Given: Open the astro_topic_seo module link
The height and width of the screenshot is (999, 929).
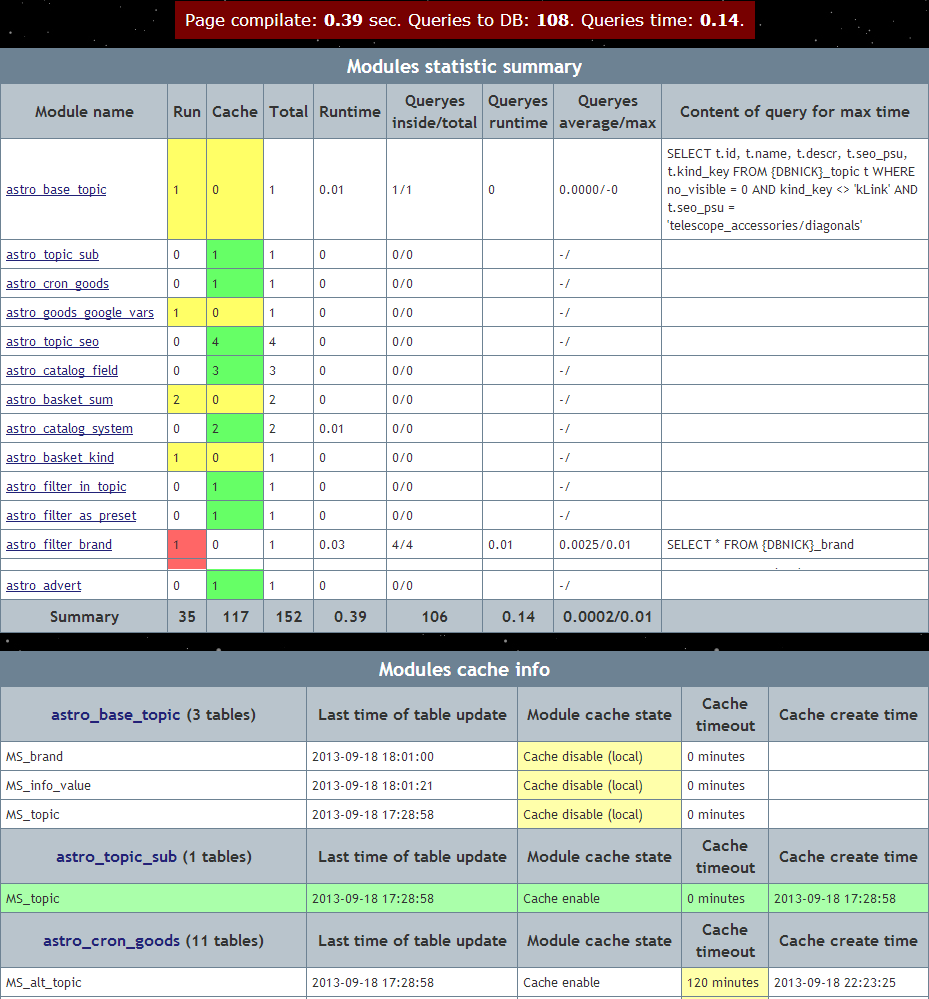Looking at the screenshot, I should click(x=52, y=341).
